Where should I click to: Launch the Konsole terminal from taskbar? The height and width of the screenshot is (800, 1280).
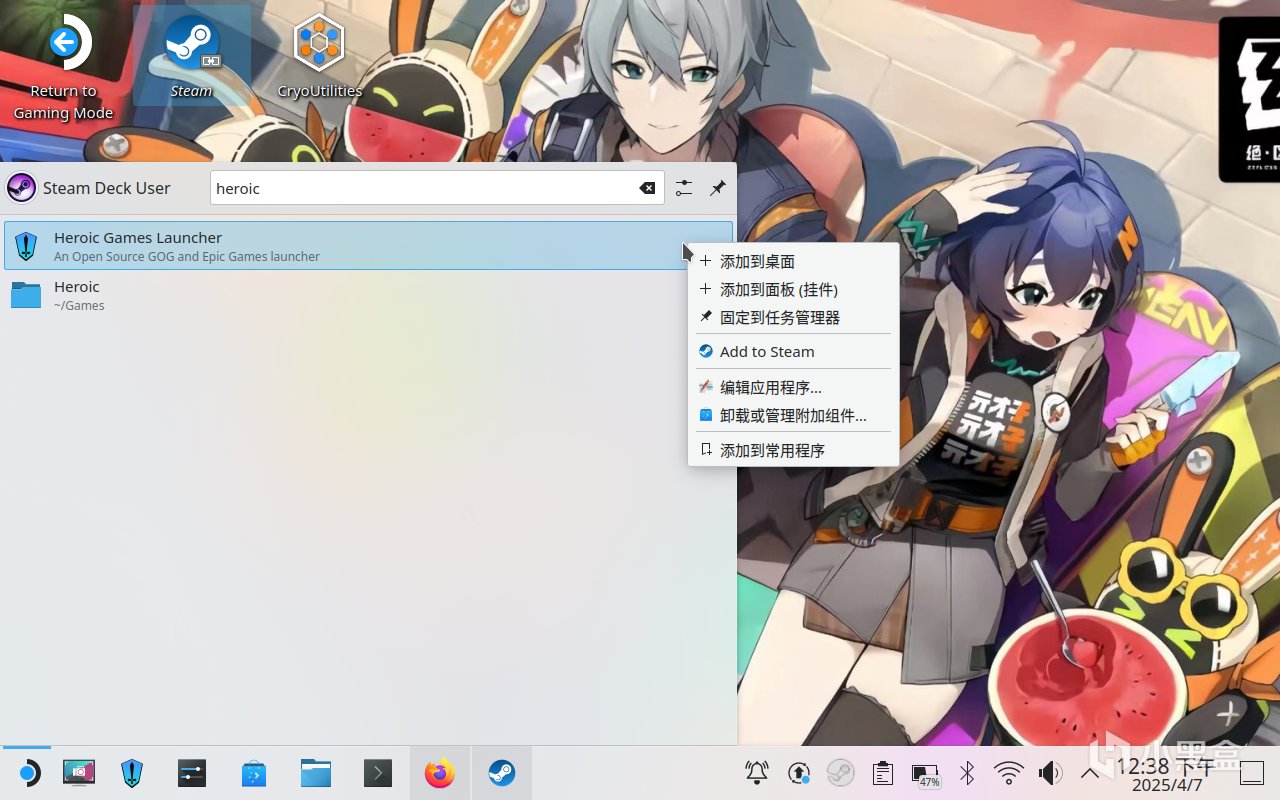pyautogui.click(x=377, y=773)
